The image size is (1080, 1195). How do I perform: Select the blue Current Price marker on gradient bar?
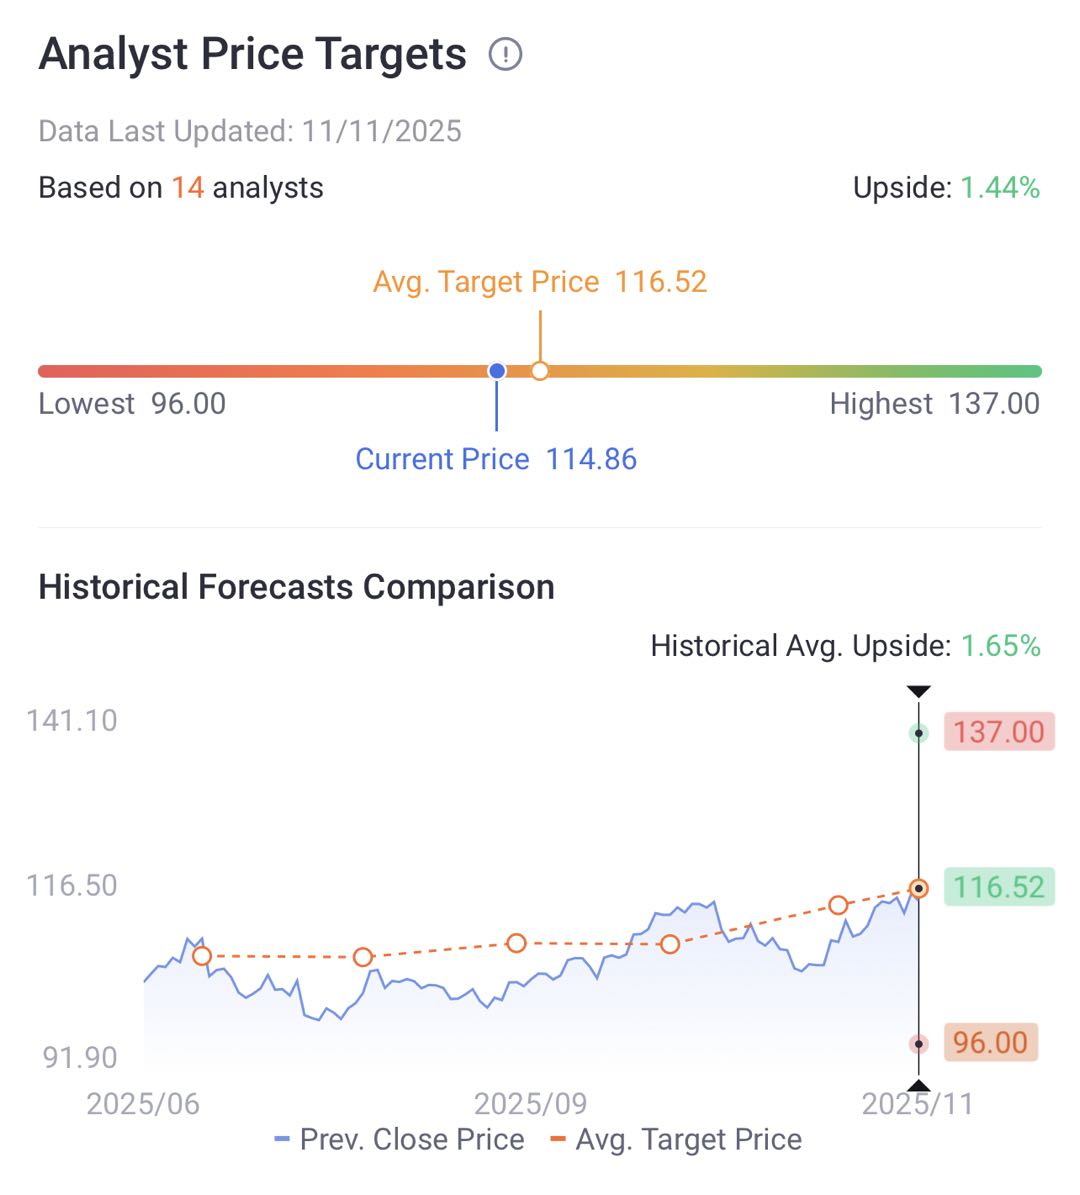[497, 371]
